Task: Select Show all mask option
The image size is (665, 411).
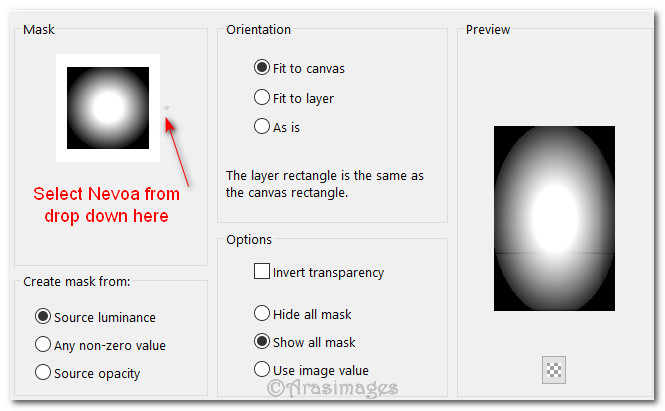Action: [262, 341]
